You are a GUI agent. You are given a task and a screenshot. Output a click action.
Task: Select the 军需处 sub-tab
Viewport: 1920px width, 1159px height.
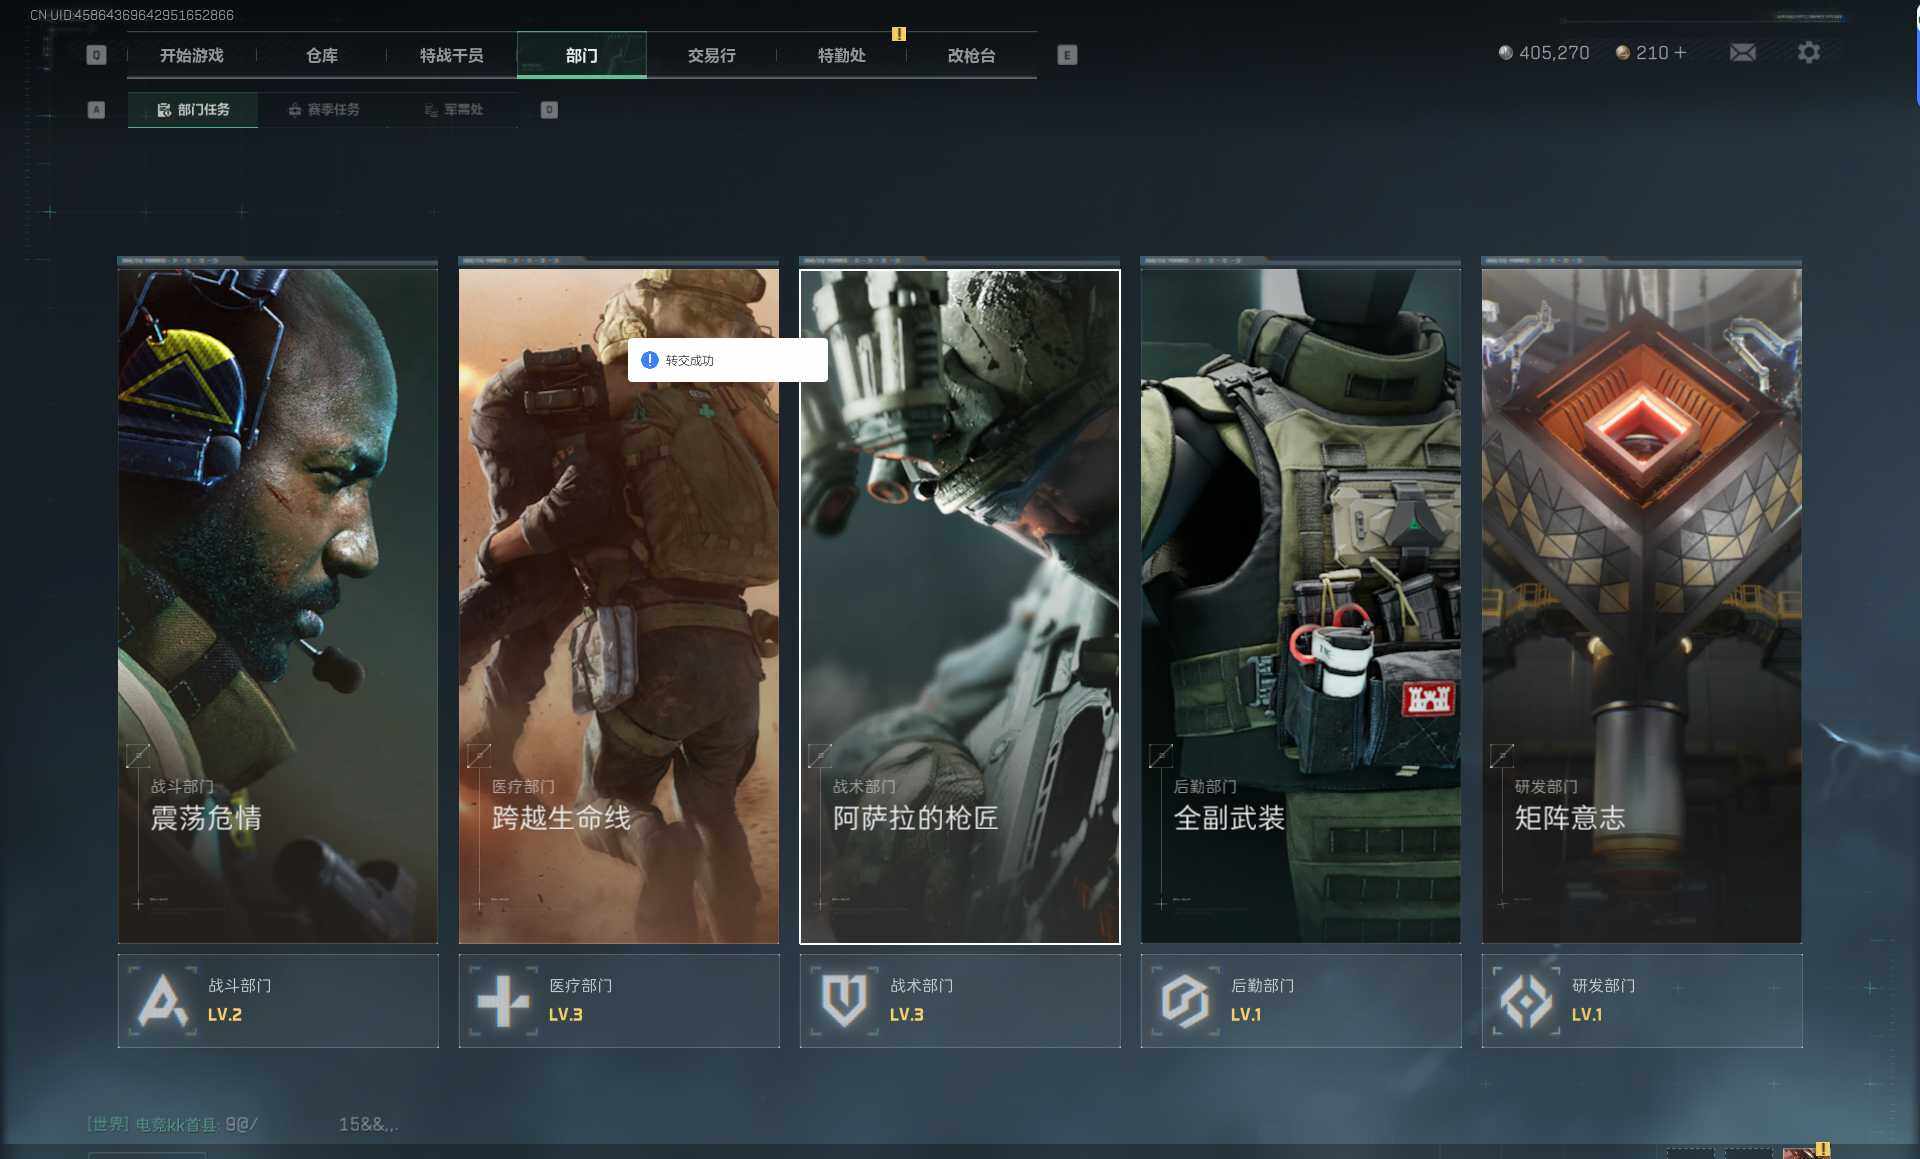[x=454, y=110]
